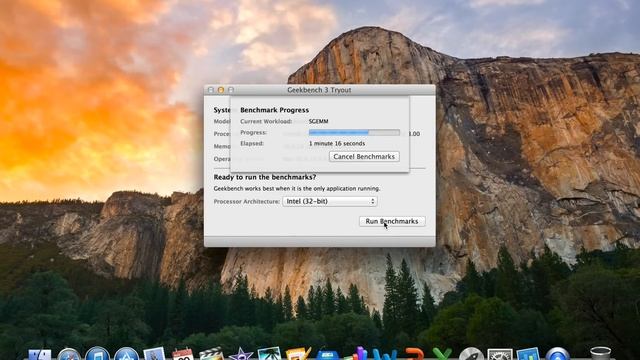The width and height of the screenshot is (640, 360).
Task: Click the 'Geekbench works best' notice text
Action: coord(297,189)
